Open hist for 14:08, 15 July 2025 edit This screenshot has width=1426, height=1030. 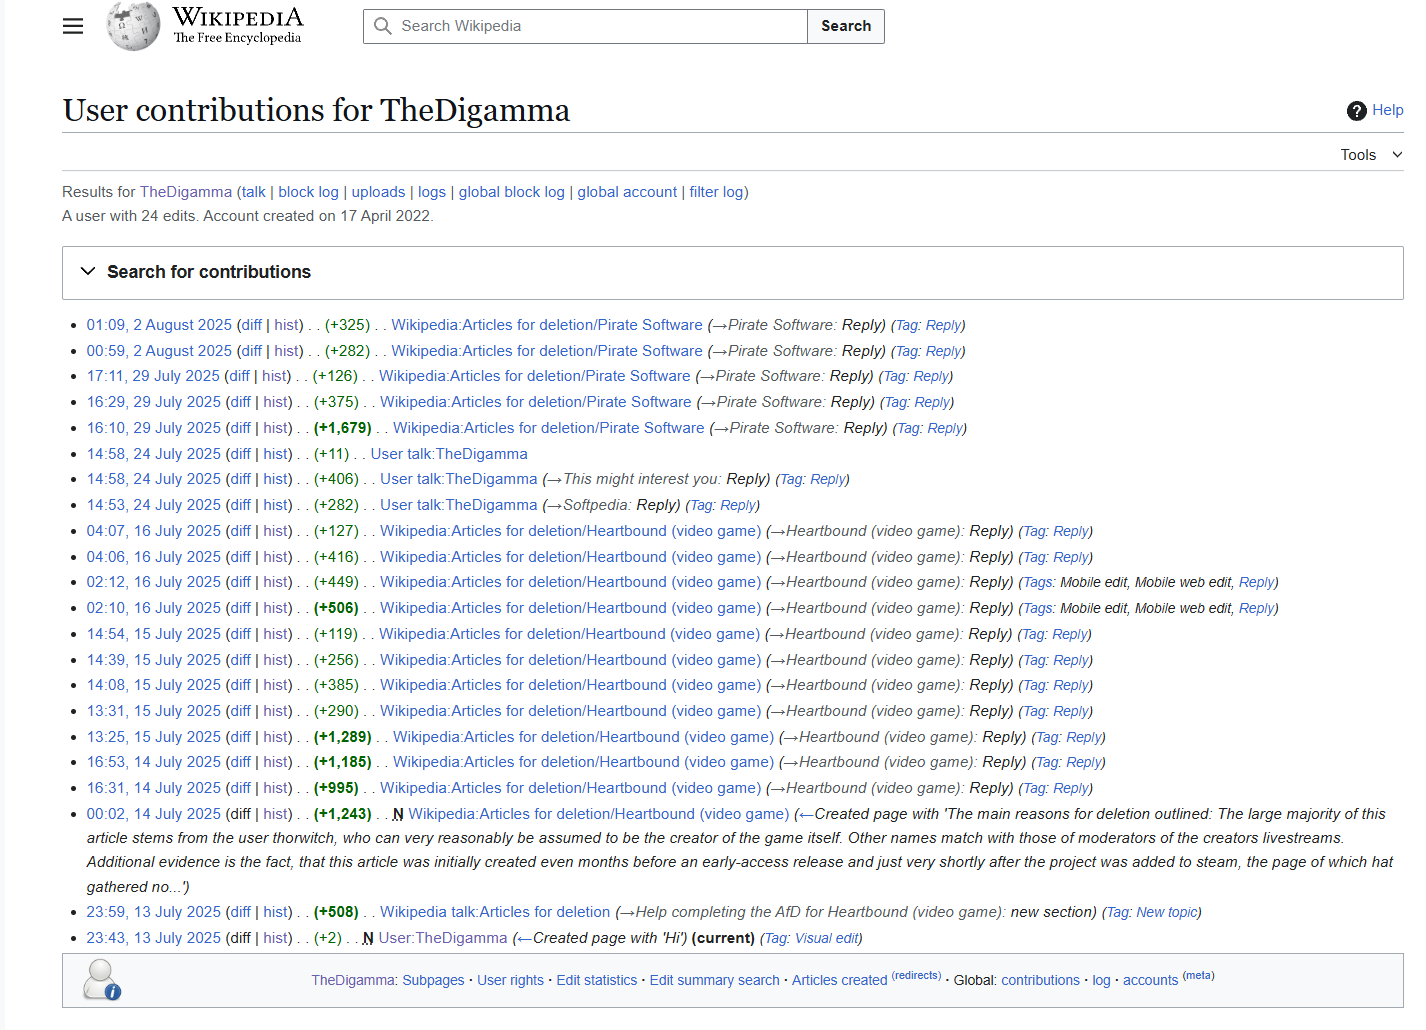pyautogui.click(x=277, y=685)
